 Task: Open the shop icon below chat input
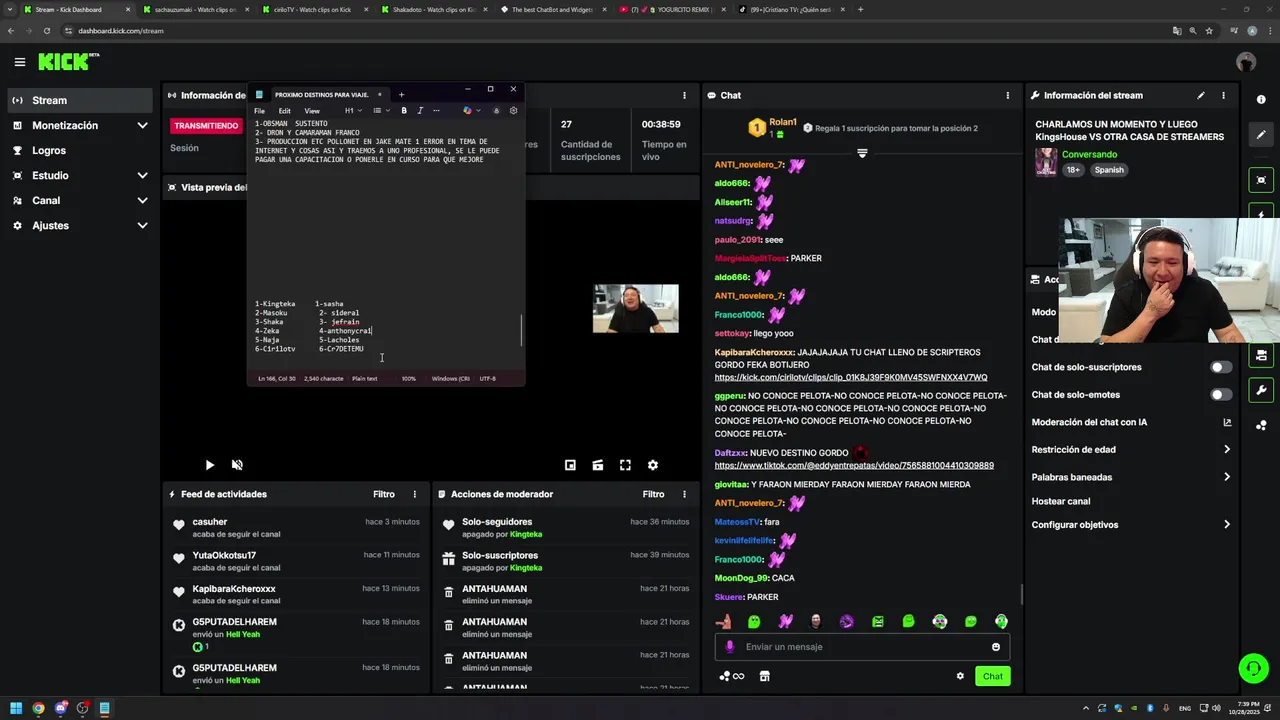764,676
